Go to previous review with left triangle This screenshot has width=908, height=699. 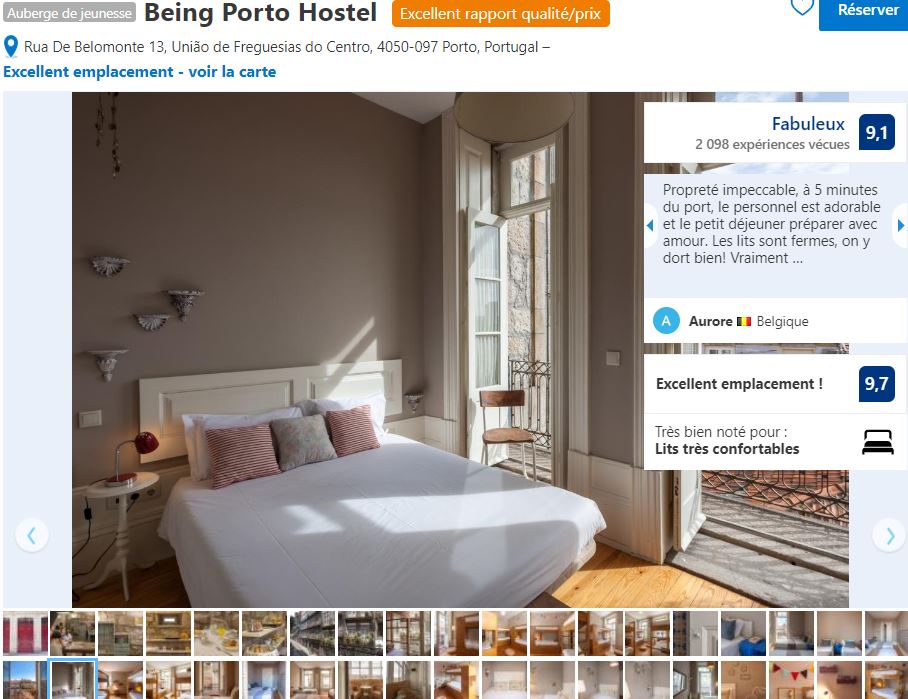point(650,225)
